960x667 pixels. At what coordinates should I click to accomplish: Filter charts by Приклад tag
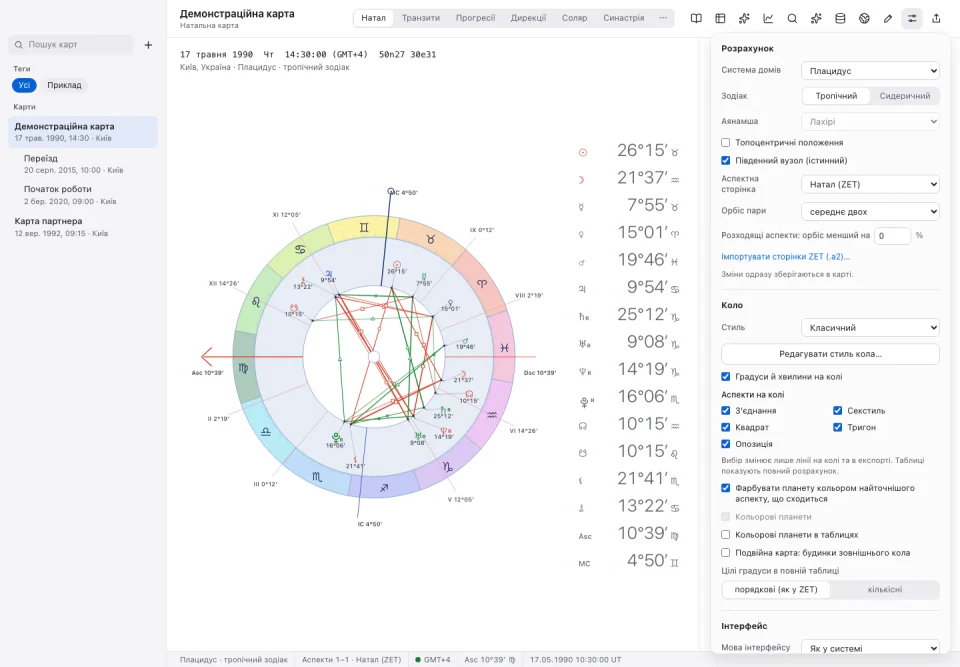pos(64,85)
